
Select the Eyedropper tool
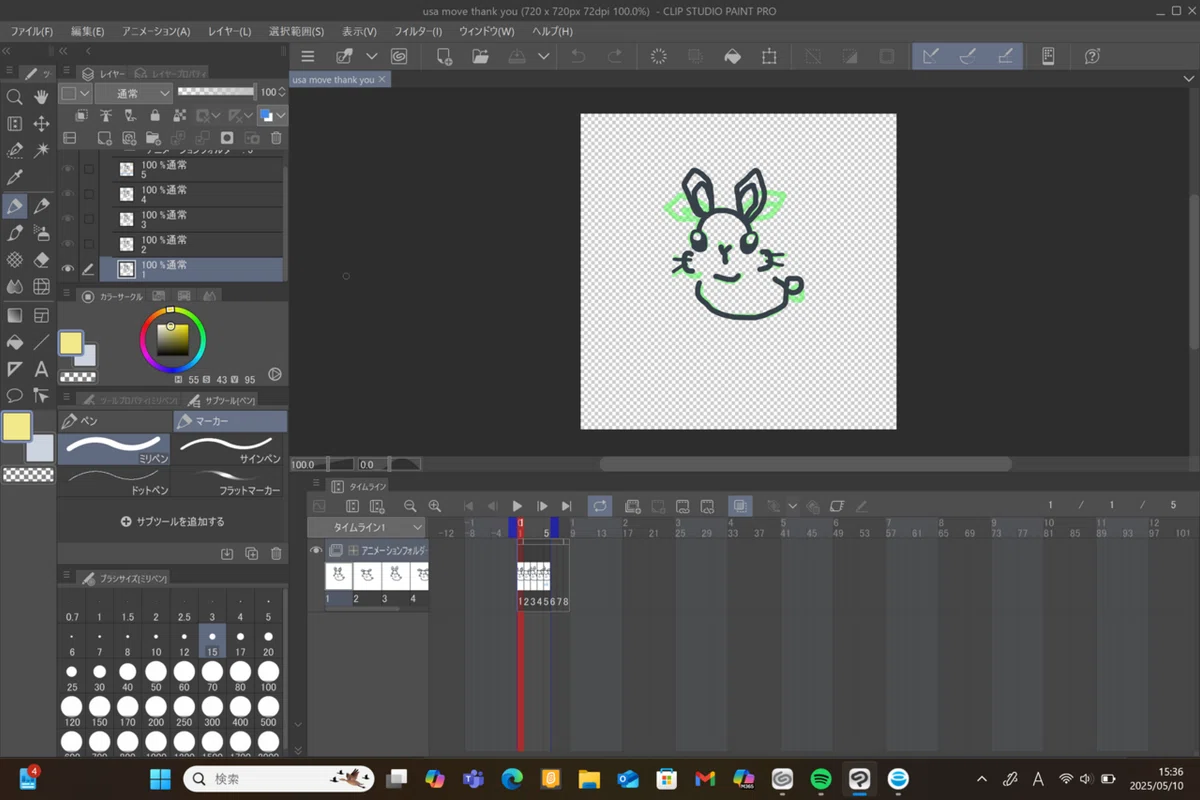[15, 177]
